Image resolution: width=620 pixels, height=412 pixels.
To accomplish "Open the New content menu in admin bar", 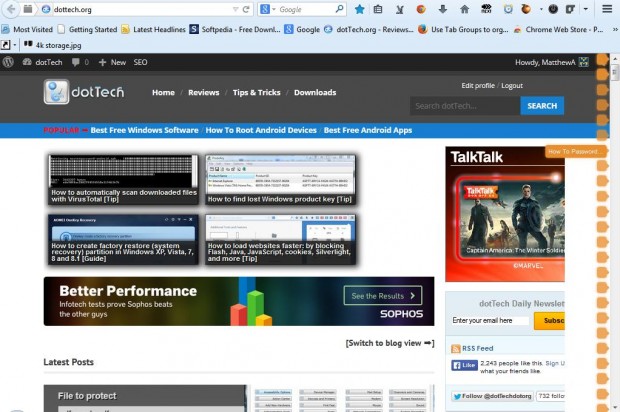I will pyautogui.click(x=112, y=62).
